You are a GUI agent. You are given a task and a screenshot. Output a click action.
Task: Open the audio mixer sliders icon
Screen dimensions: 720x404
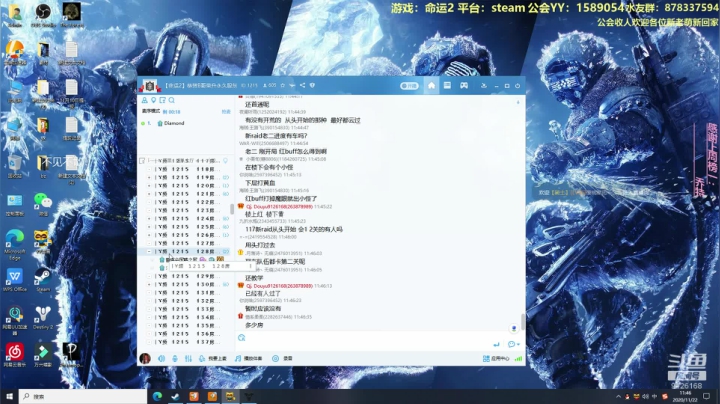coord(188,359)
